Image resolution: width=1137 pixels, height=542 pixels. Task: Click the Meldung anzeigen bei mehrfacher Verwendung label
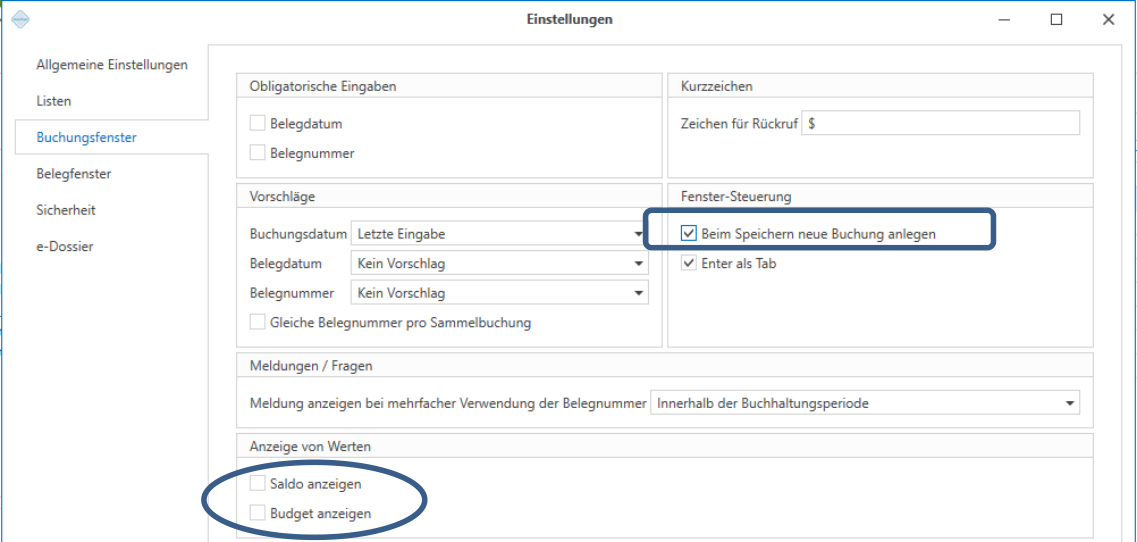coord(447,403)
